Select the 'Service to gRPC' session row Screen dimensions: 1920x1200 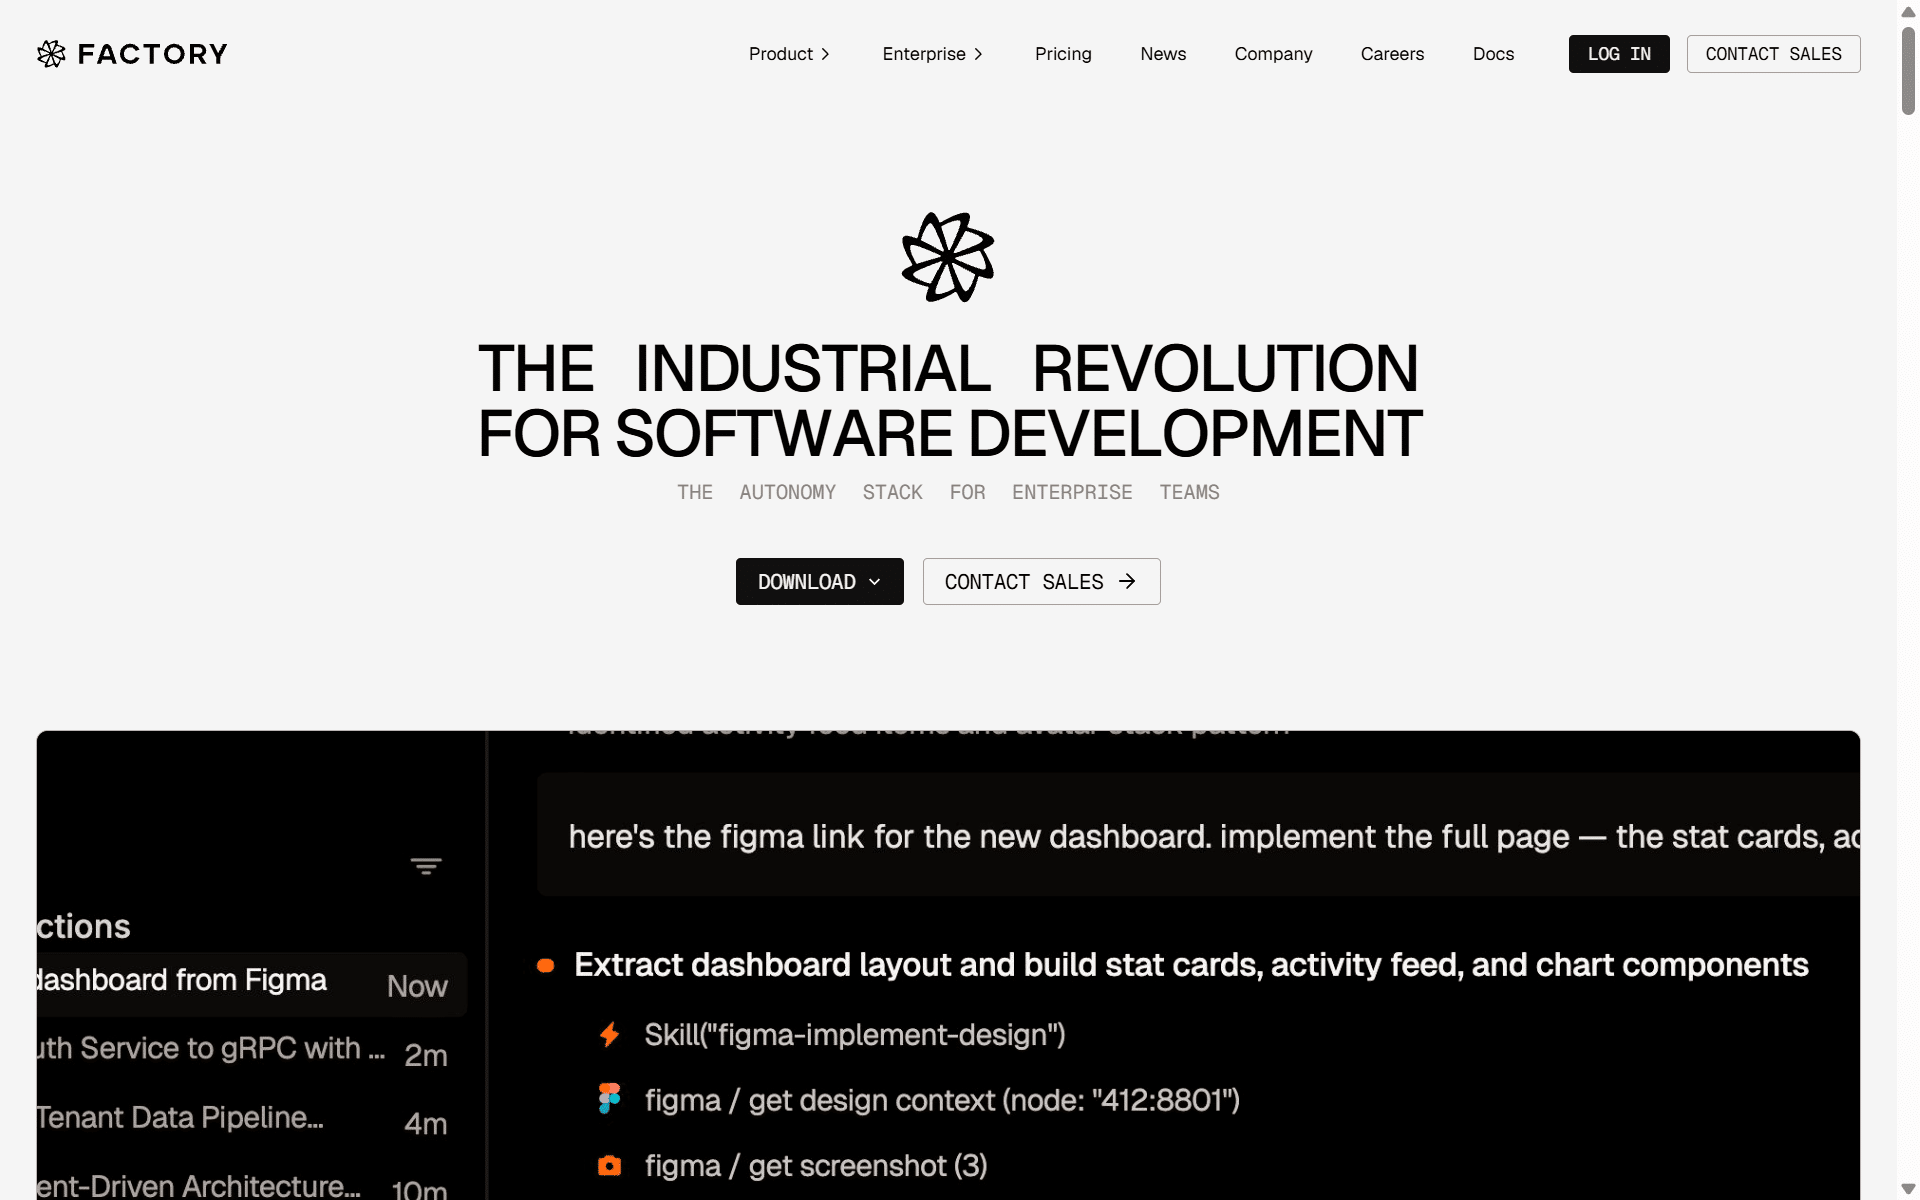252,1051
